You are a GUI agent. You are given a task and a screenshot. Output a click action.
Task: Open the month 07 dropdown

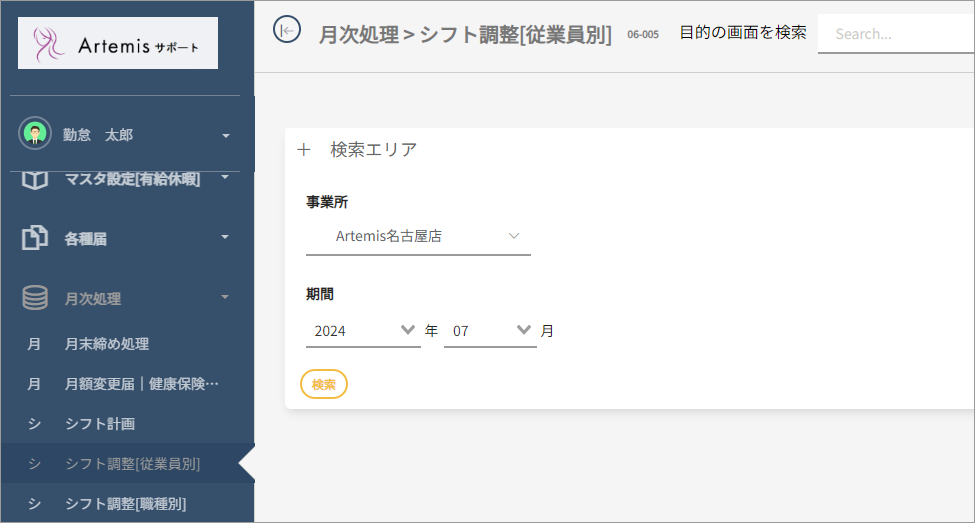tap(490, 330)
